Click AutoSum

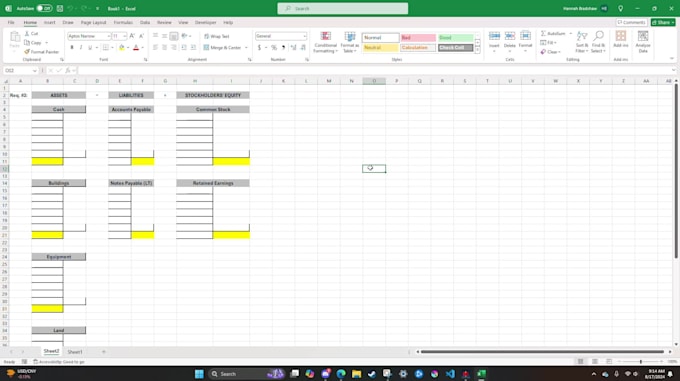(x=554, y=33)
